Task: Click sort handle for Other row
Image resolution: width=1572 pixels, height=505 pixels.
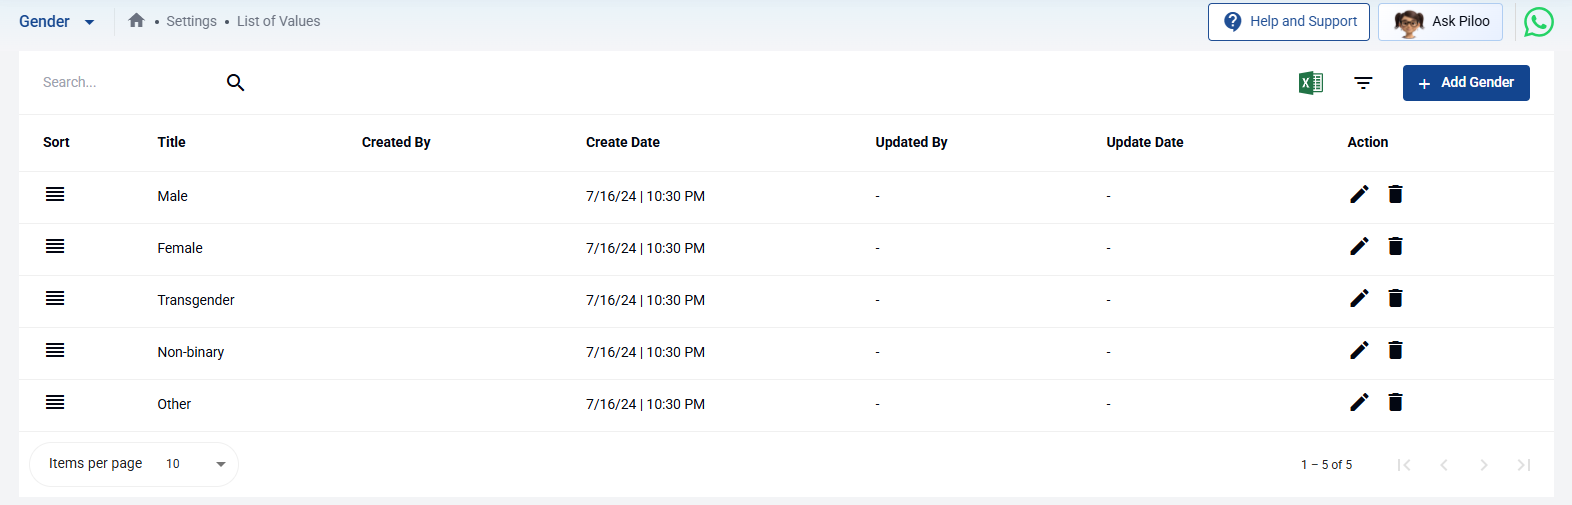Action: tap(55, 402)
